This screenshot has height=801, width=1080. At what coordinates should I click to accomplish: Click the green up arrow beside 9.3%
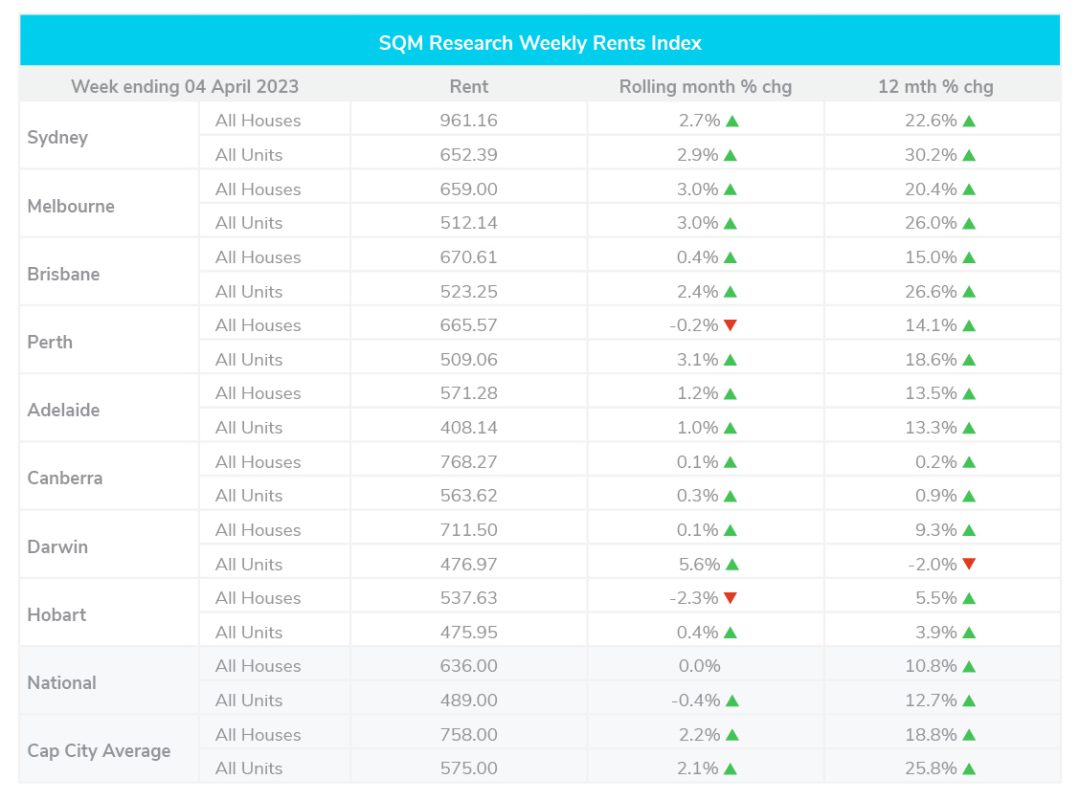click(x=969, y=530)
